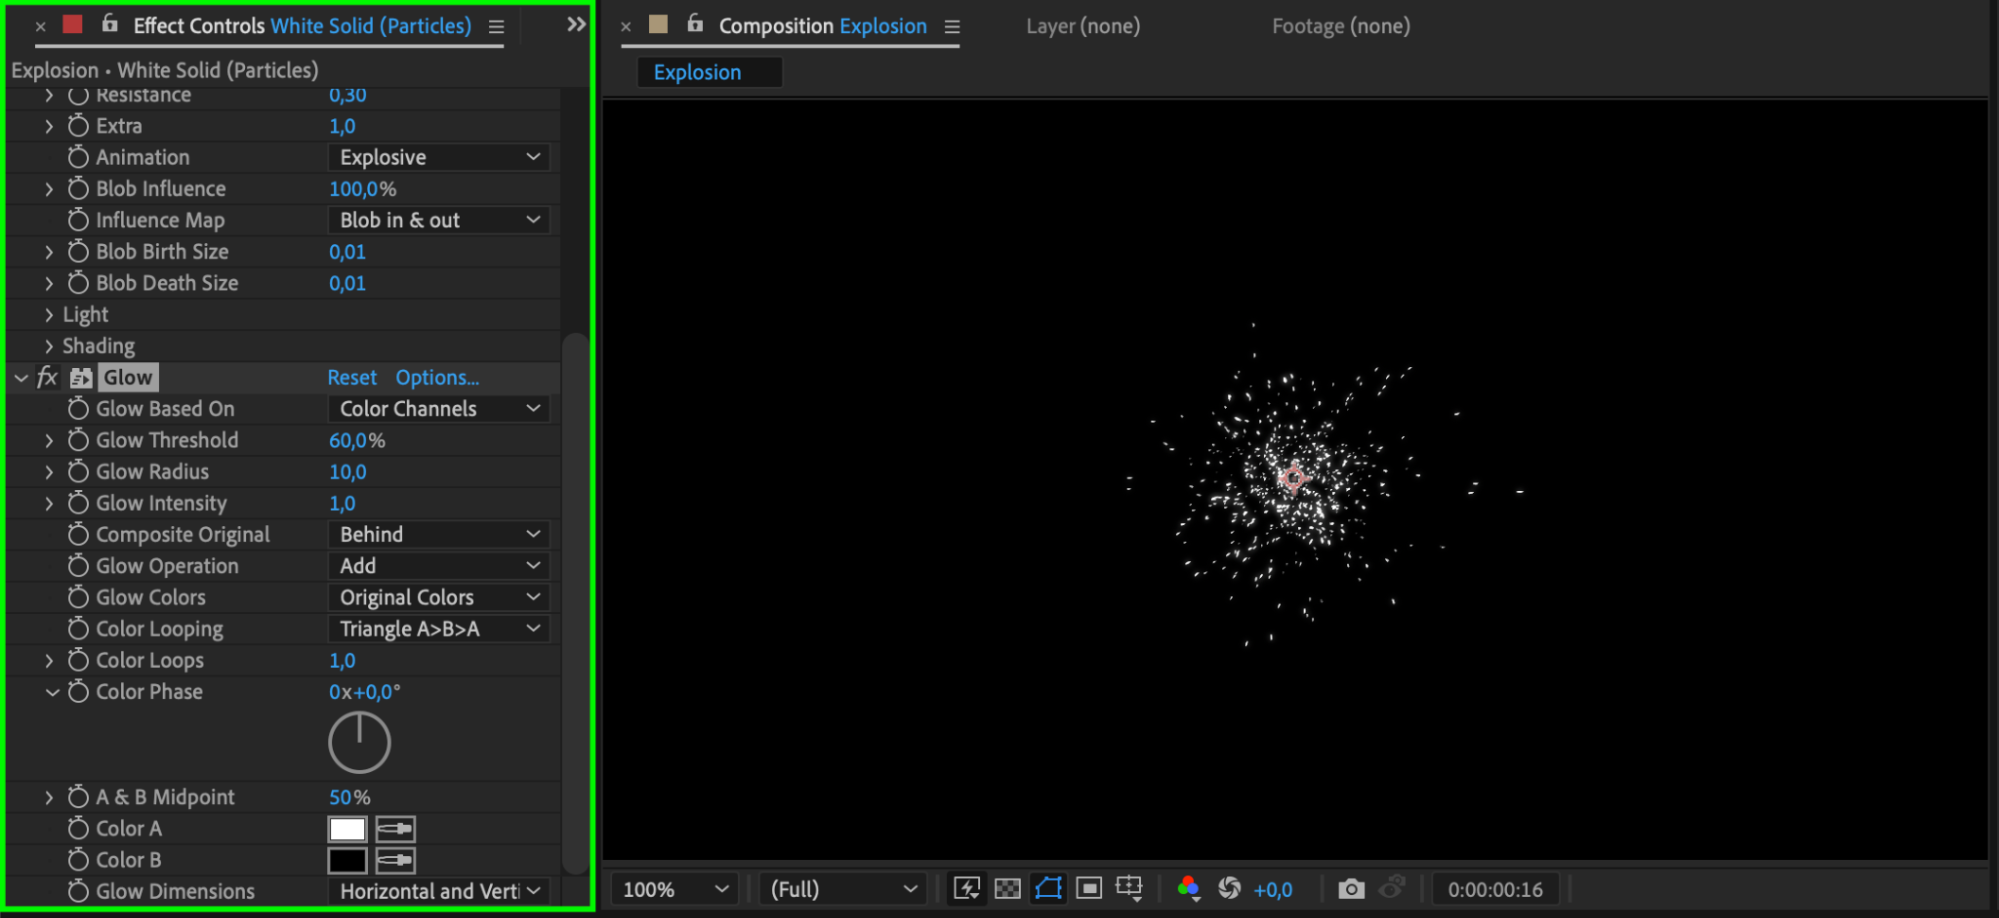Screen dimensions: 1999x918
Task: Click the Color Phase angle dial
Action: (359, 742)
